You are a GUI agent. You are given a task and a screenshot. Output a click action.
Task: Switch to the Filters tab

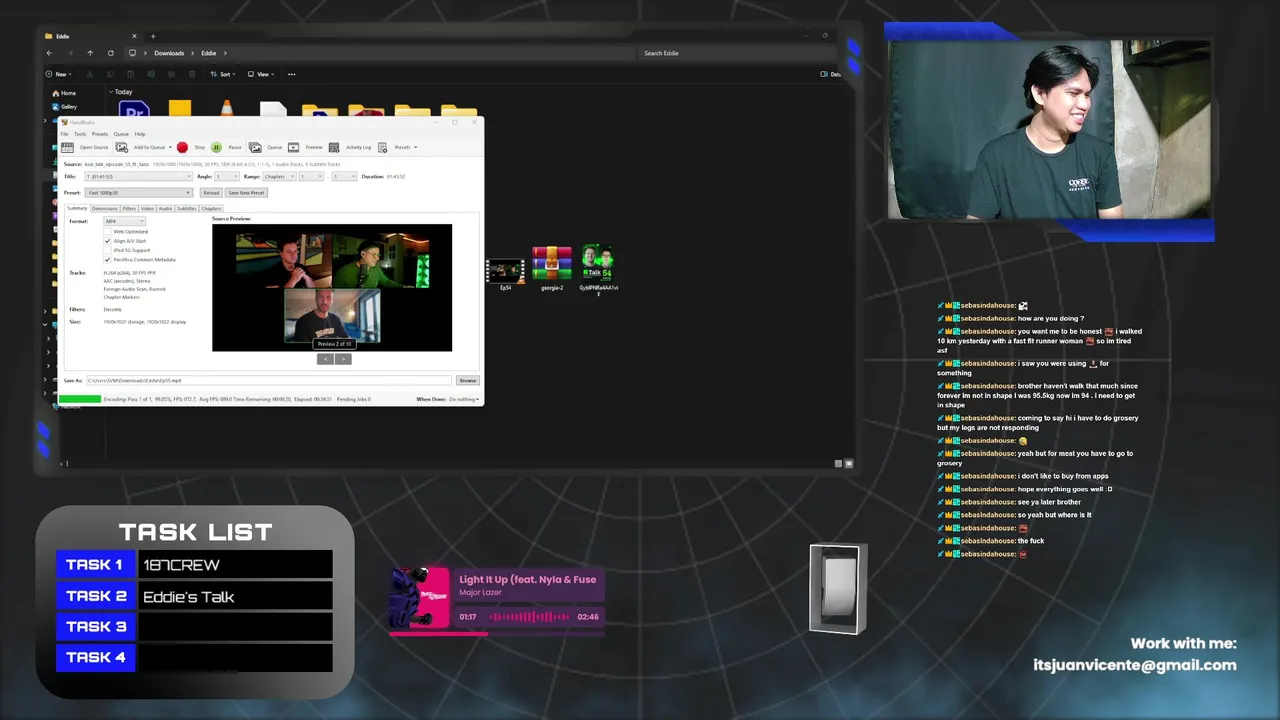pyautogui.click(x=129, y=208)
